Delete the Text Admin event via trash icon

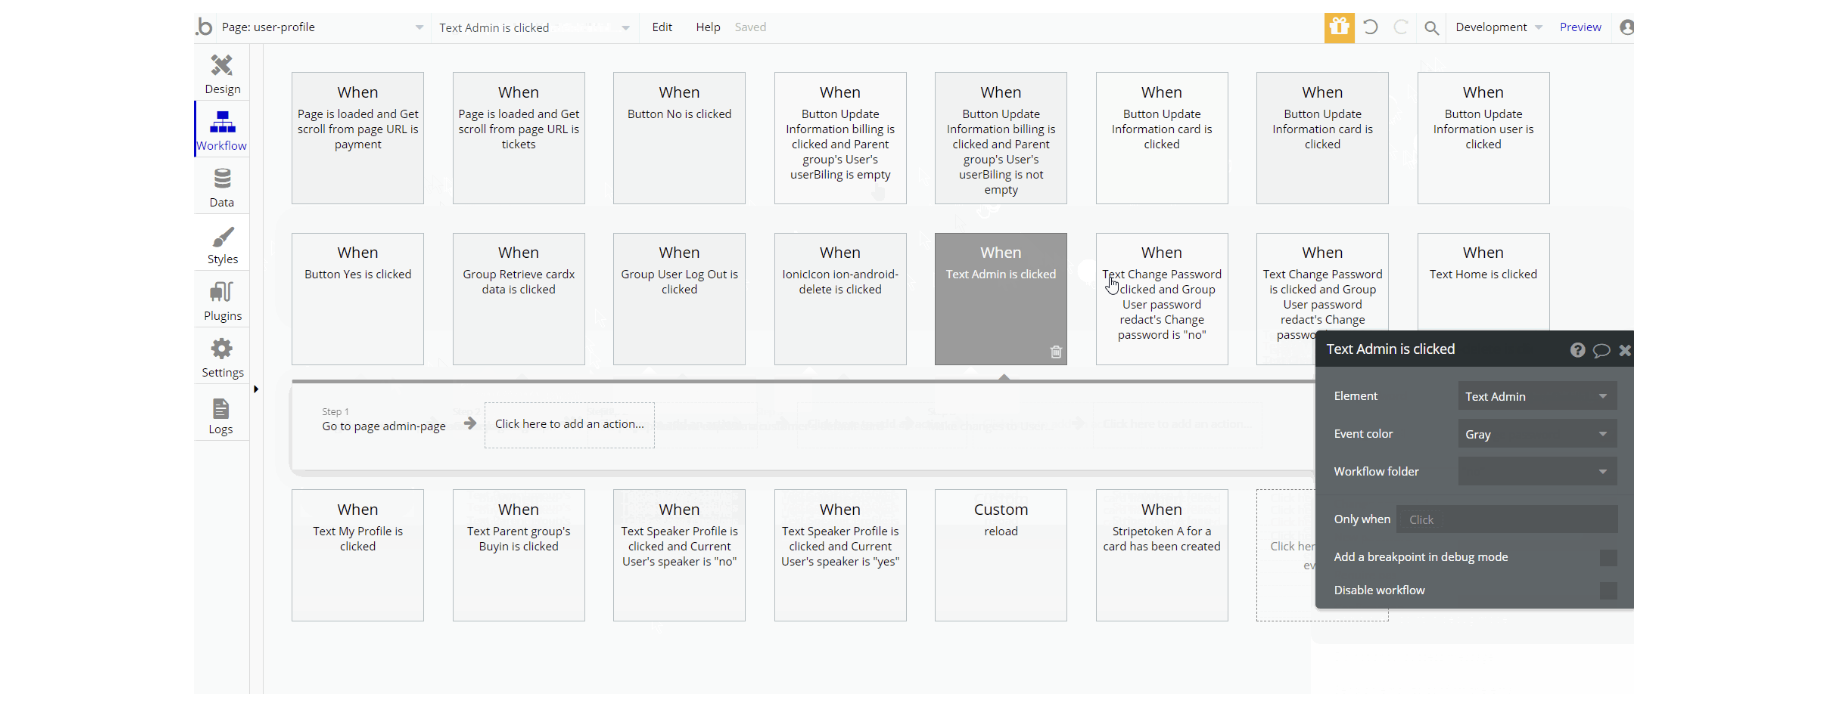click(x=1056, y=352)
